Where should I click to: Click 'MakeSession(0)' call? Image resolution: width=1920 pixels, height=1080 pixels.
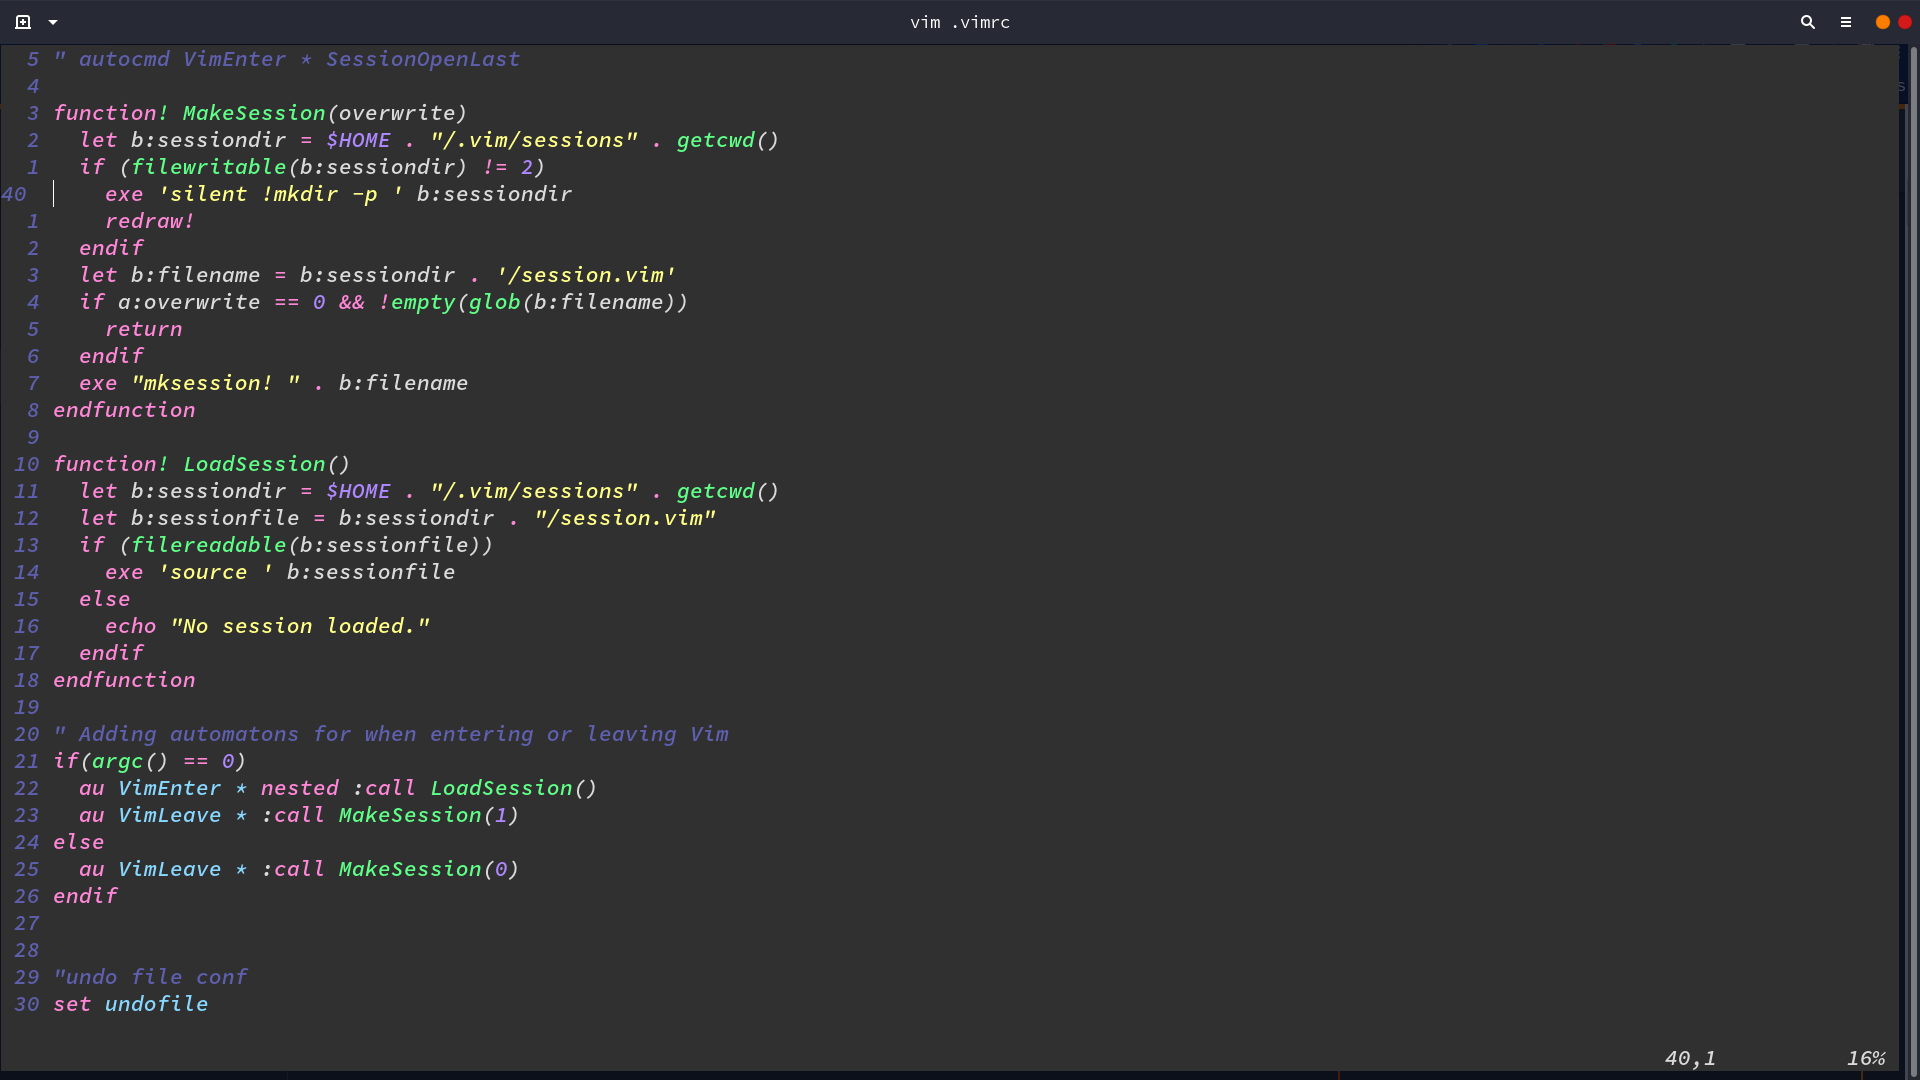[429, 869]
